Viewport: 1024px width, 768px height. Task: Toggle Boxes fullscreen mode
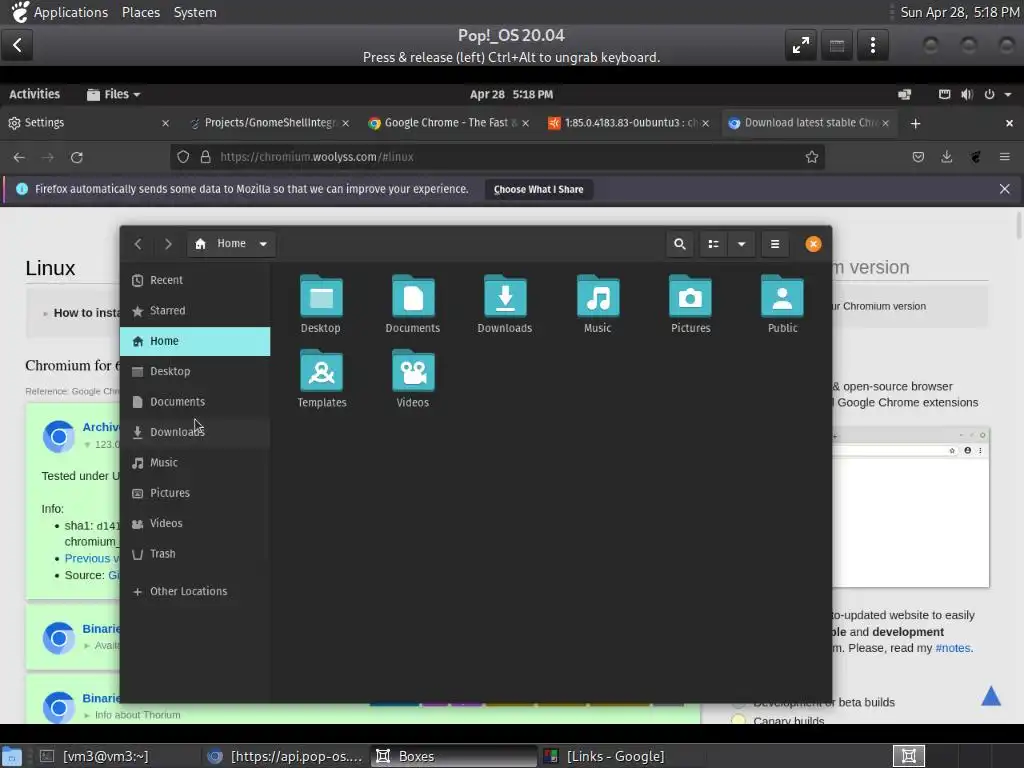click(x=801, y=45)
